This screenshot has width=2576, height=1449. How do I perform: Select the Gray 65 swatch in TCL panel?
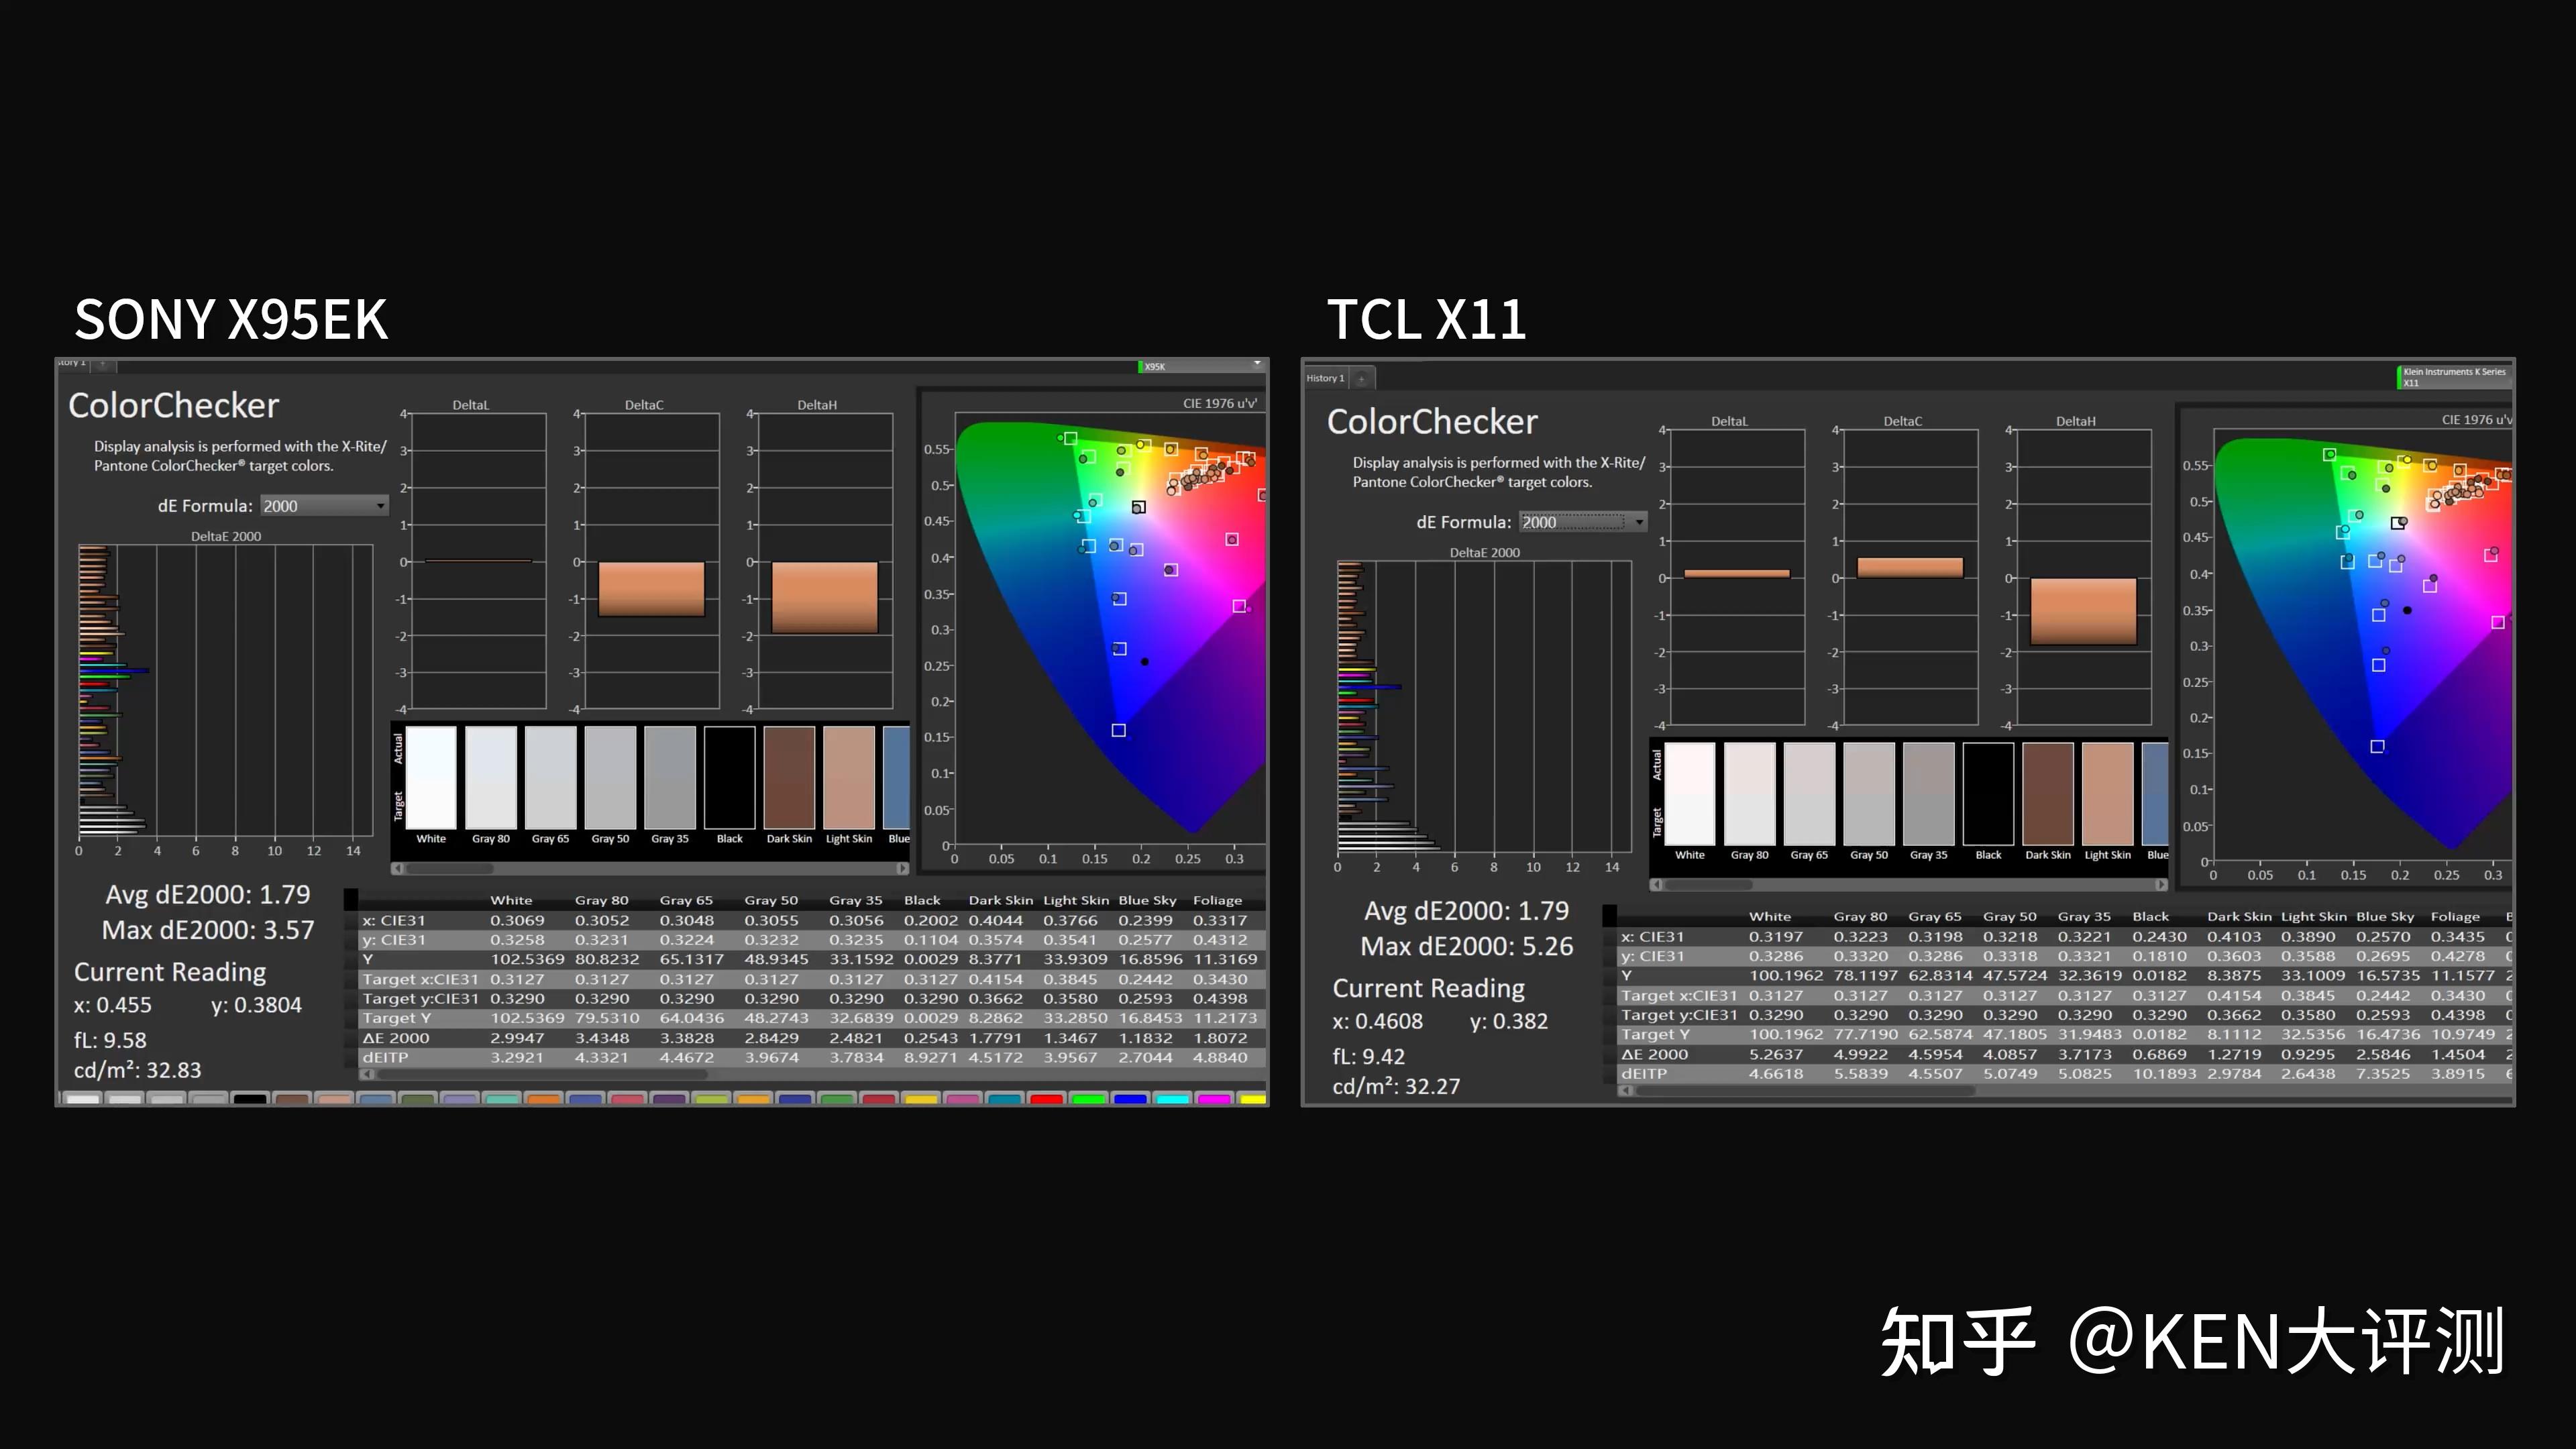click(1810, 793)
